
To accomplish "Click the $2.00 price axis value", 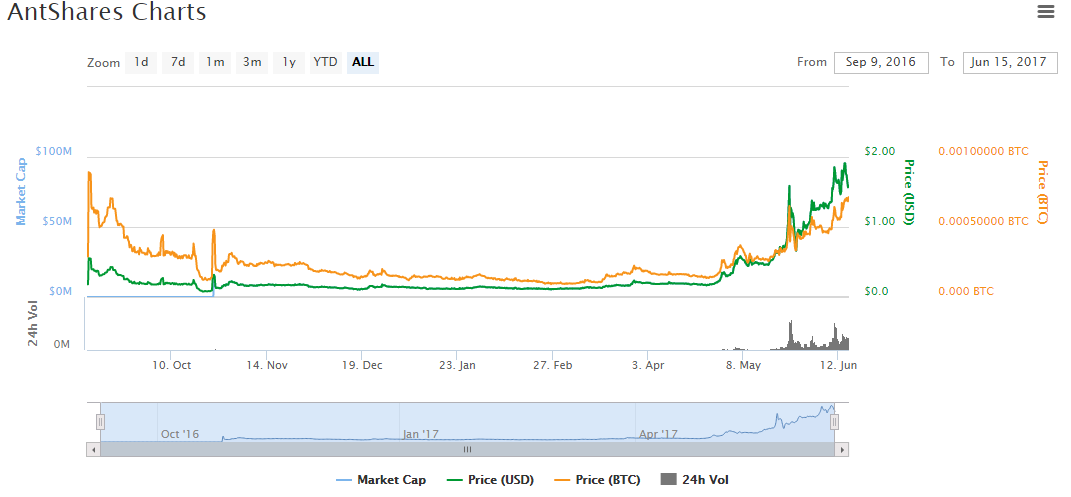I will tap(880, 151).
